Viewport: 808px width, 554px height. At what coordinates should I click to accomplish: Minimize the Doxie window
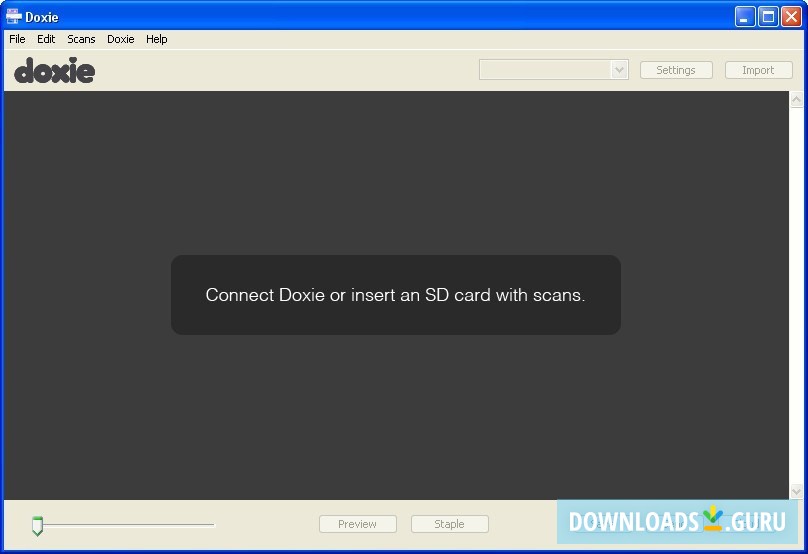744,16
